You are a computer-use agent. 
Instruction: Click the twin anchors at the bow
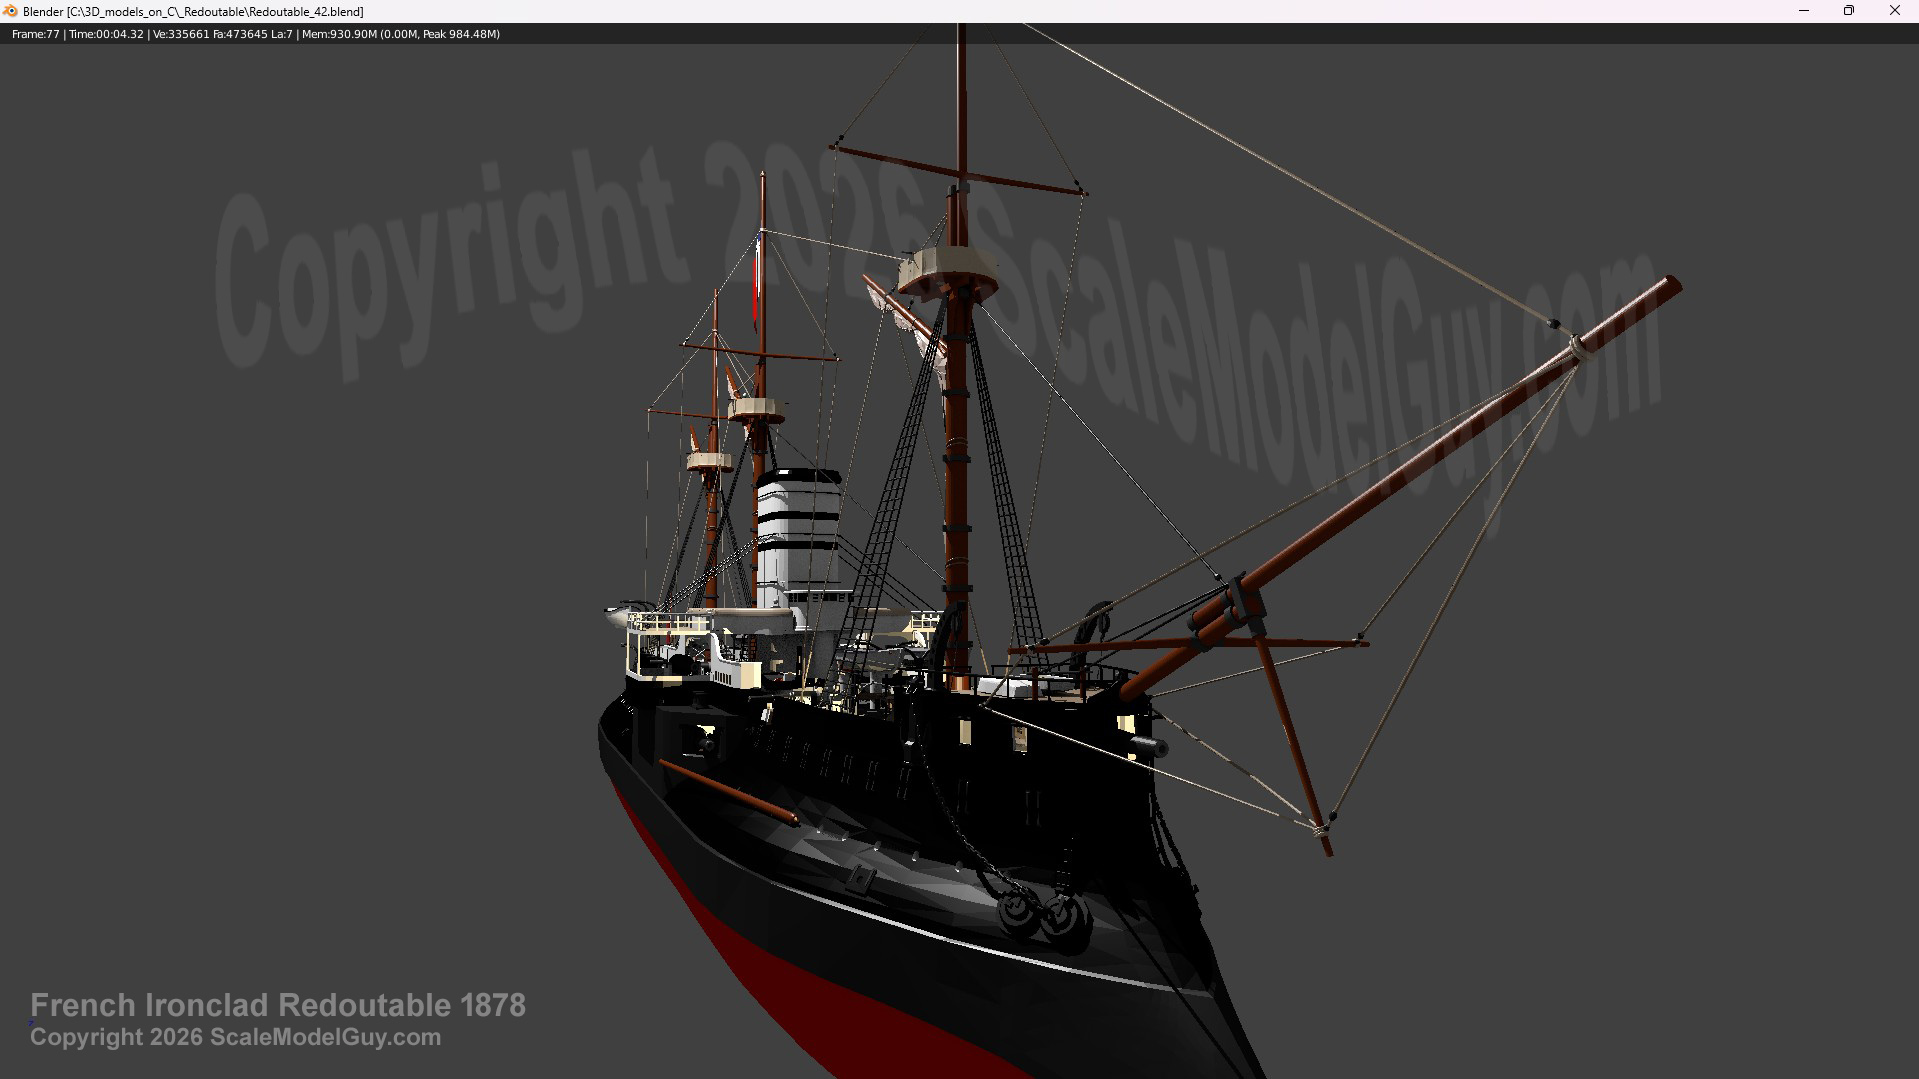(1040, 913)
